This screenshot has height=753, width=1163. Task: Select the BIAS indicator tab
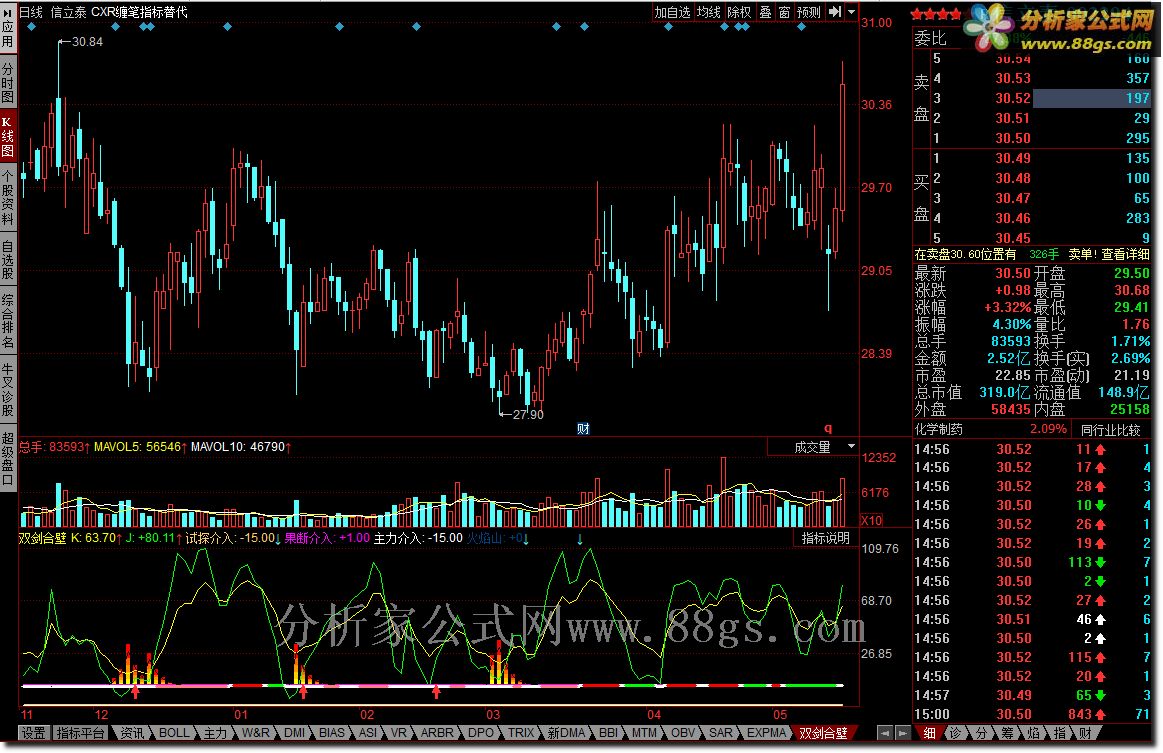[x=332, y=733]
